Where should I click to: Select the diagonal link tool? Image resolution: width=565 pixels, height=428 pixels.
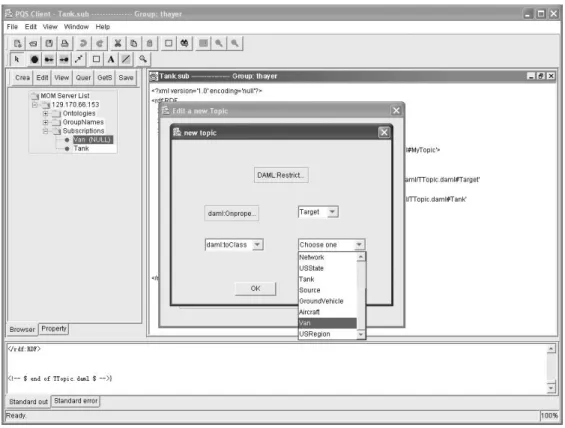79,59
